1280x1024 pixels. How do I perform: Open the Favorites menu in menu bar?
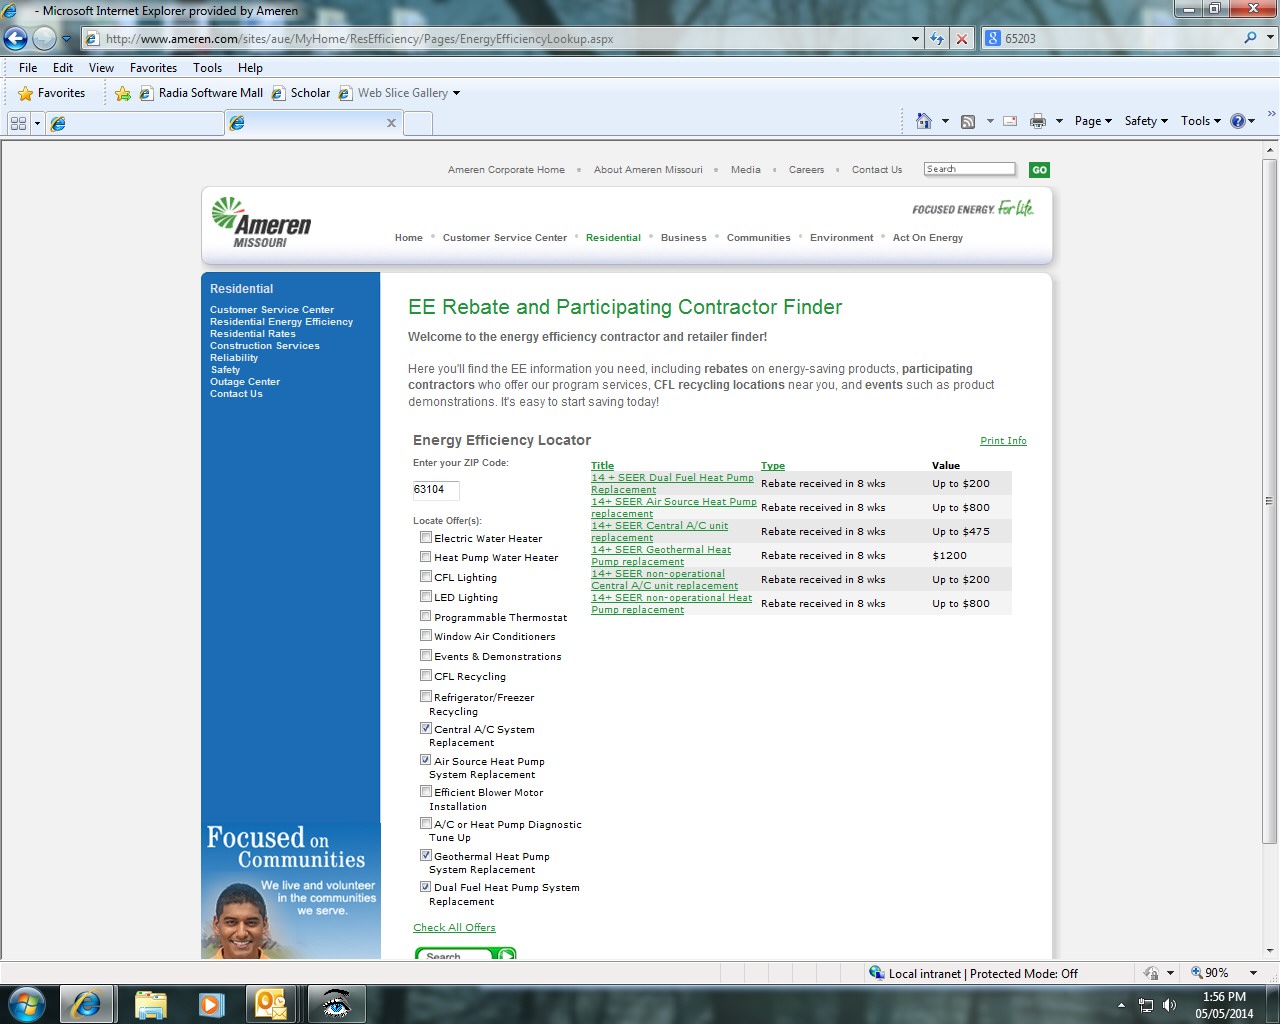pyautogui.click(x=153, y=68)
